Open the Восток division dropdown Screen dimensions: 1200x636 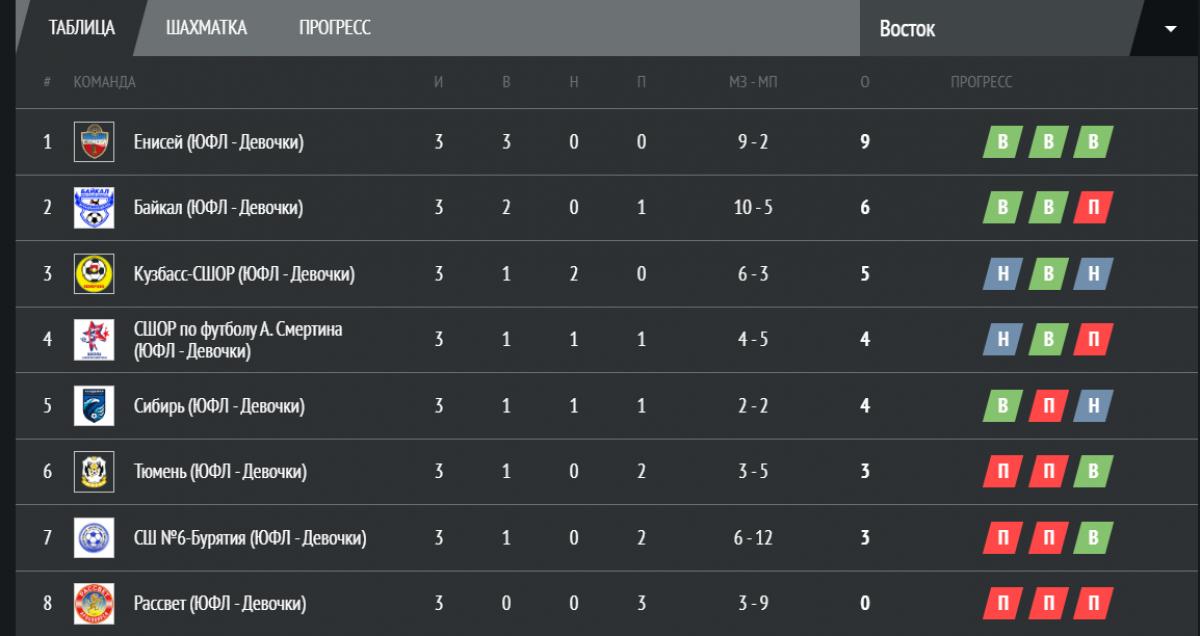tap(1029, 28)
